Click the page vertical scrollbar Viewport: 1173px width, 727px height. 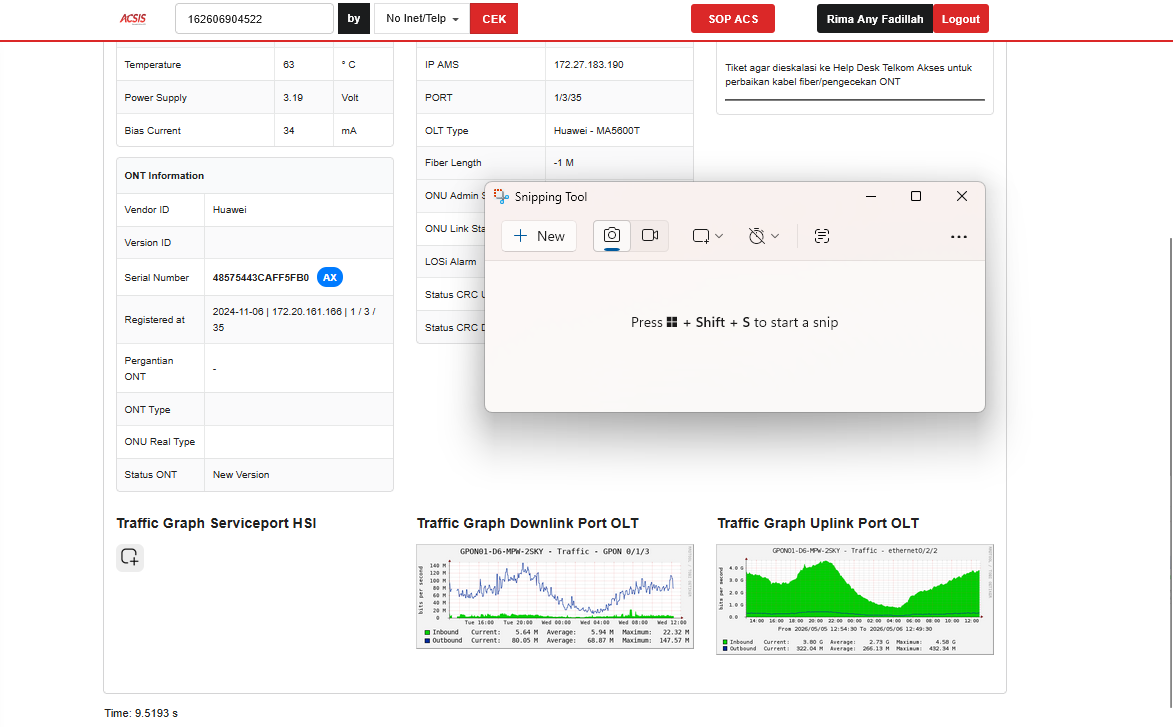[x=1170, y=471]
